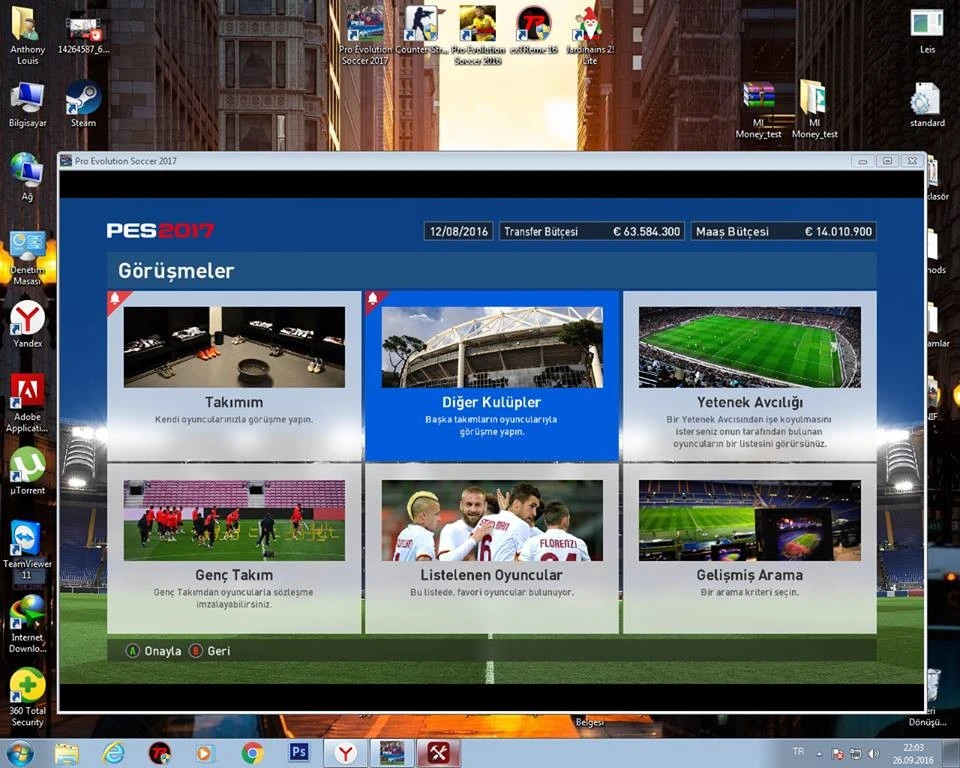Screen dimensions: 960x768
Task: Click the Transfer Bütçesi budget field
Action: (591, 231)
